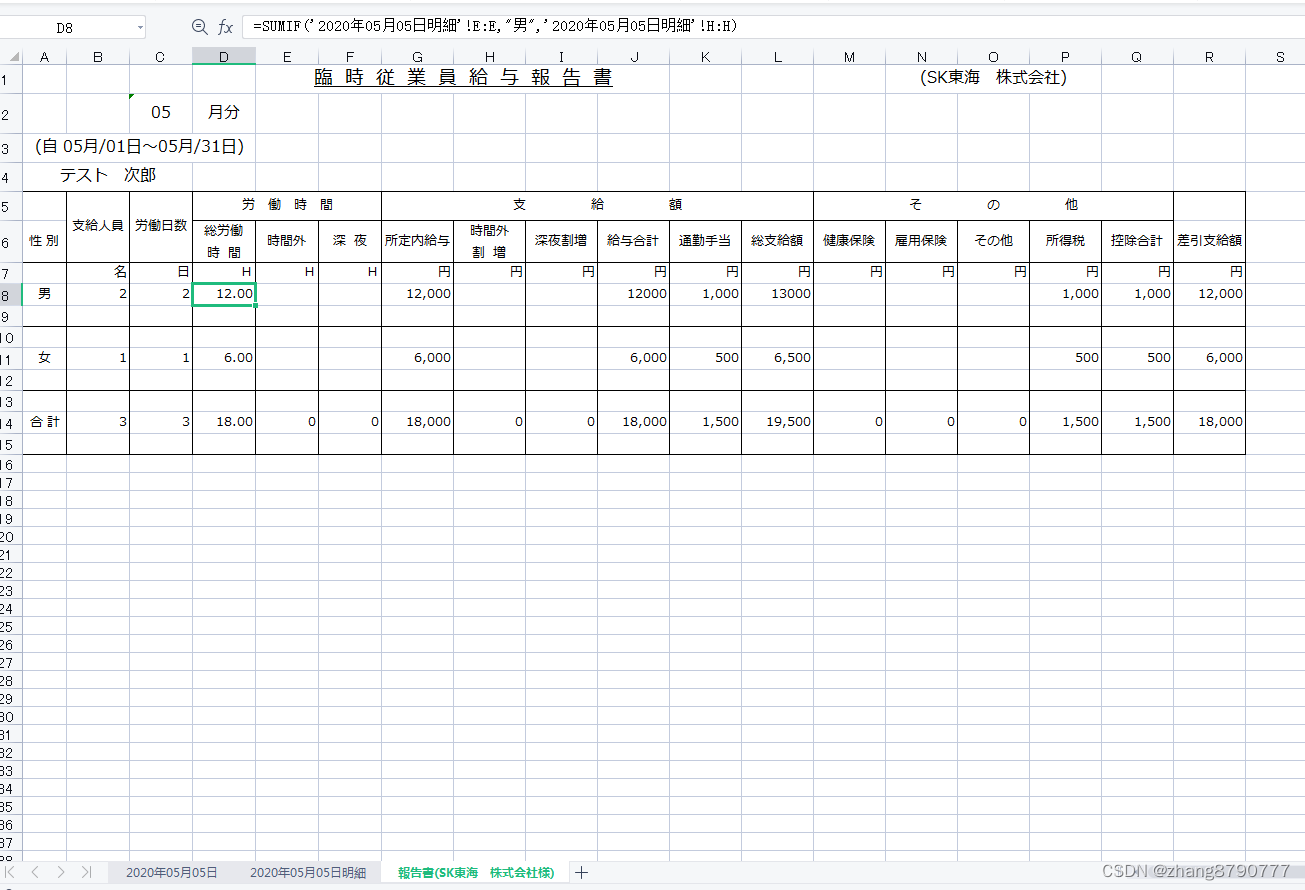Switch to the 2020年05月05日明細 sheet tab

pos(308,873)
